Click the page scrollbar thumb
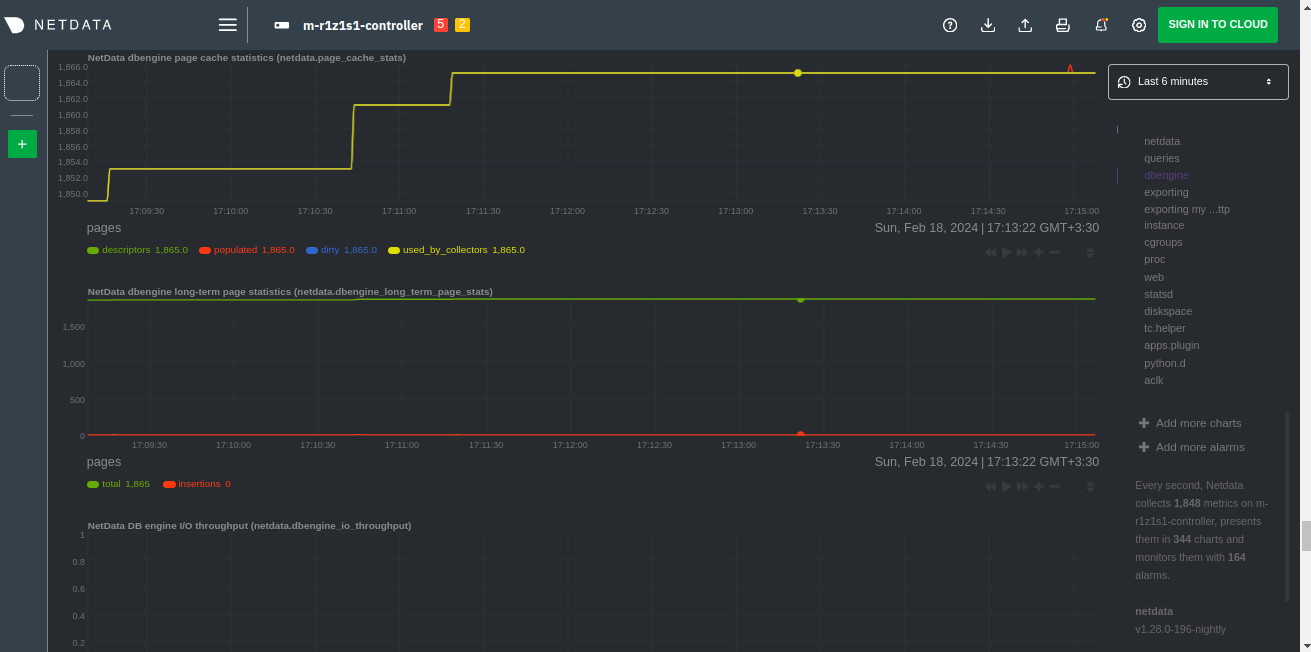 (1306, 535)
